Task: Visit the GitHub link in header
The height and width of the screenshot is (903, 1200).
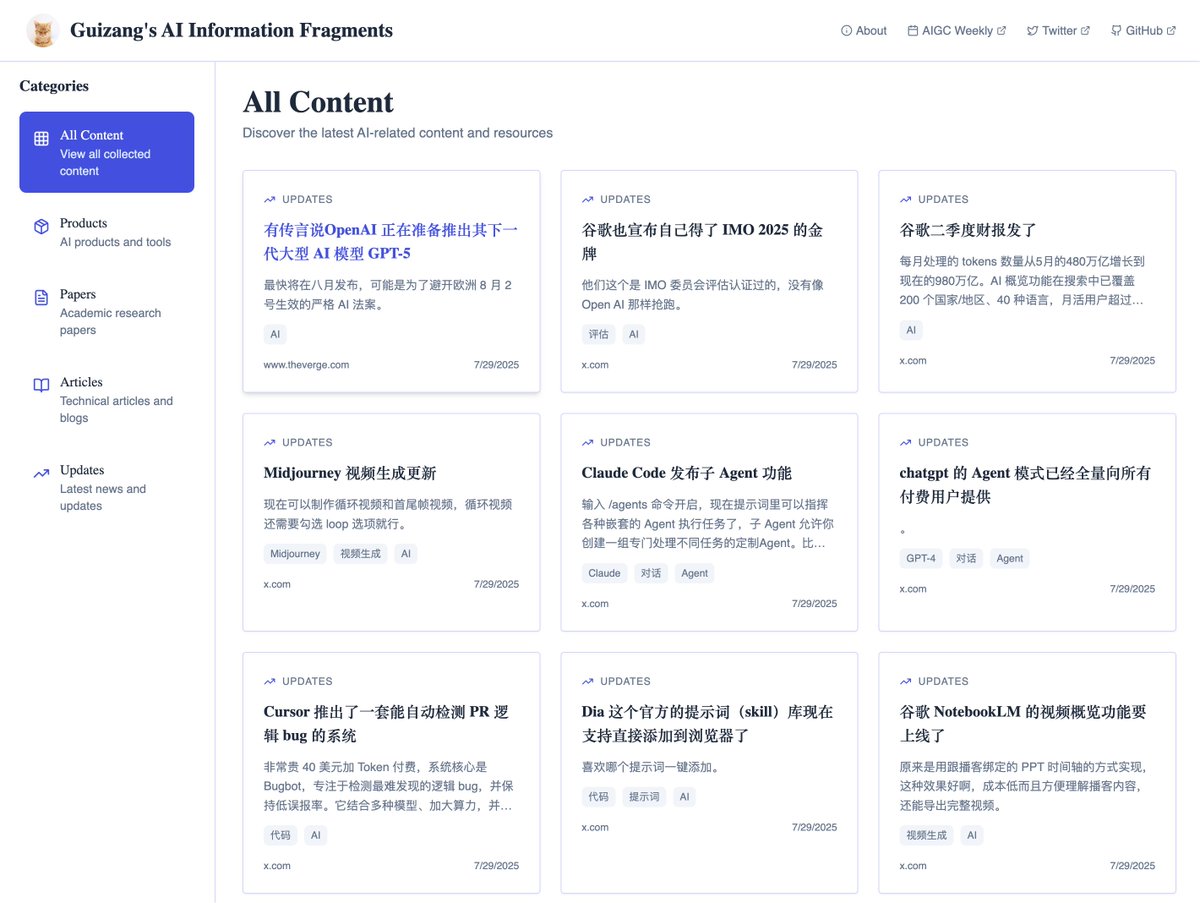Action: pyautogui.click(x=1143, y=31)
